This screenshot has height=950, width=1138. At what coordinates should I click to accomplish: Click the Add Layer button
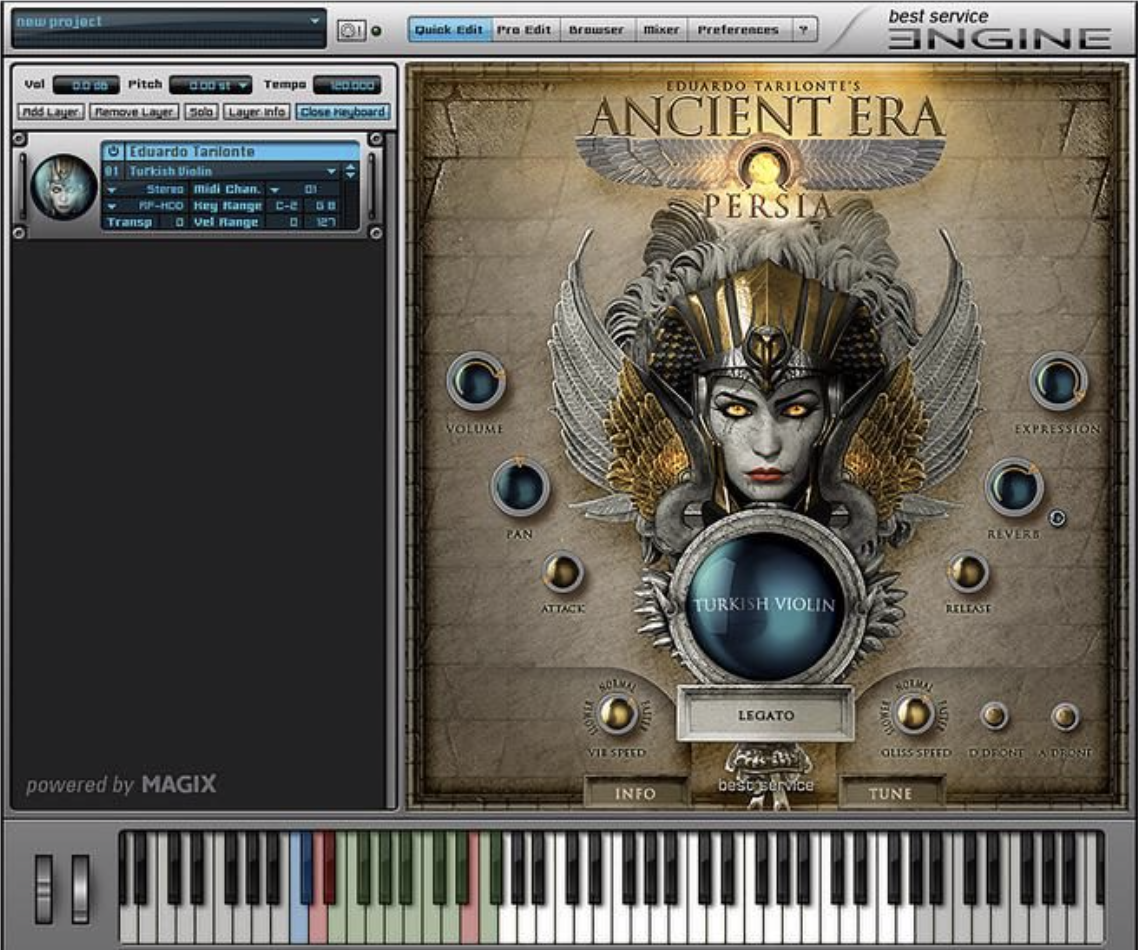[x=51, y=112]
